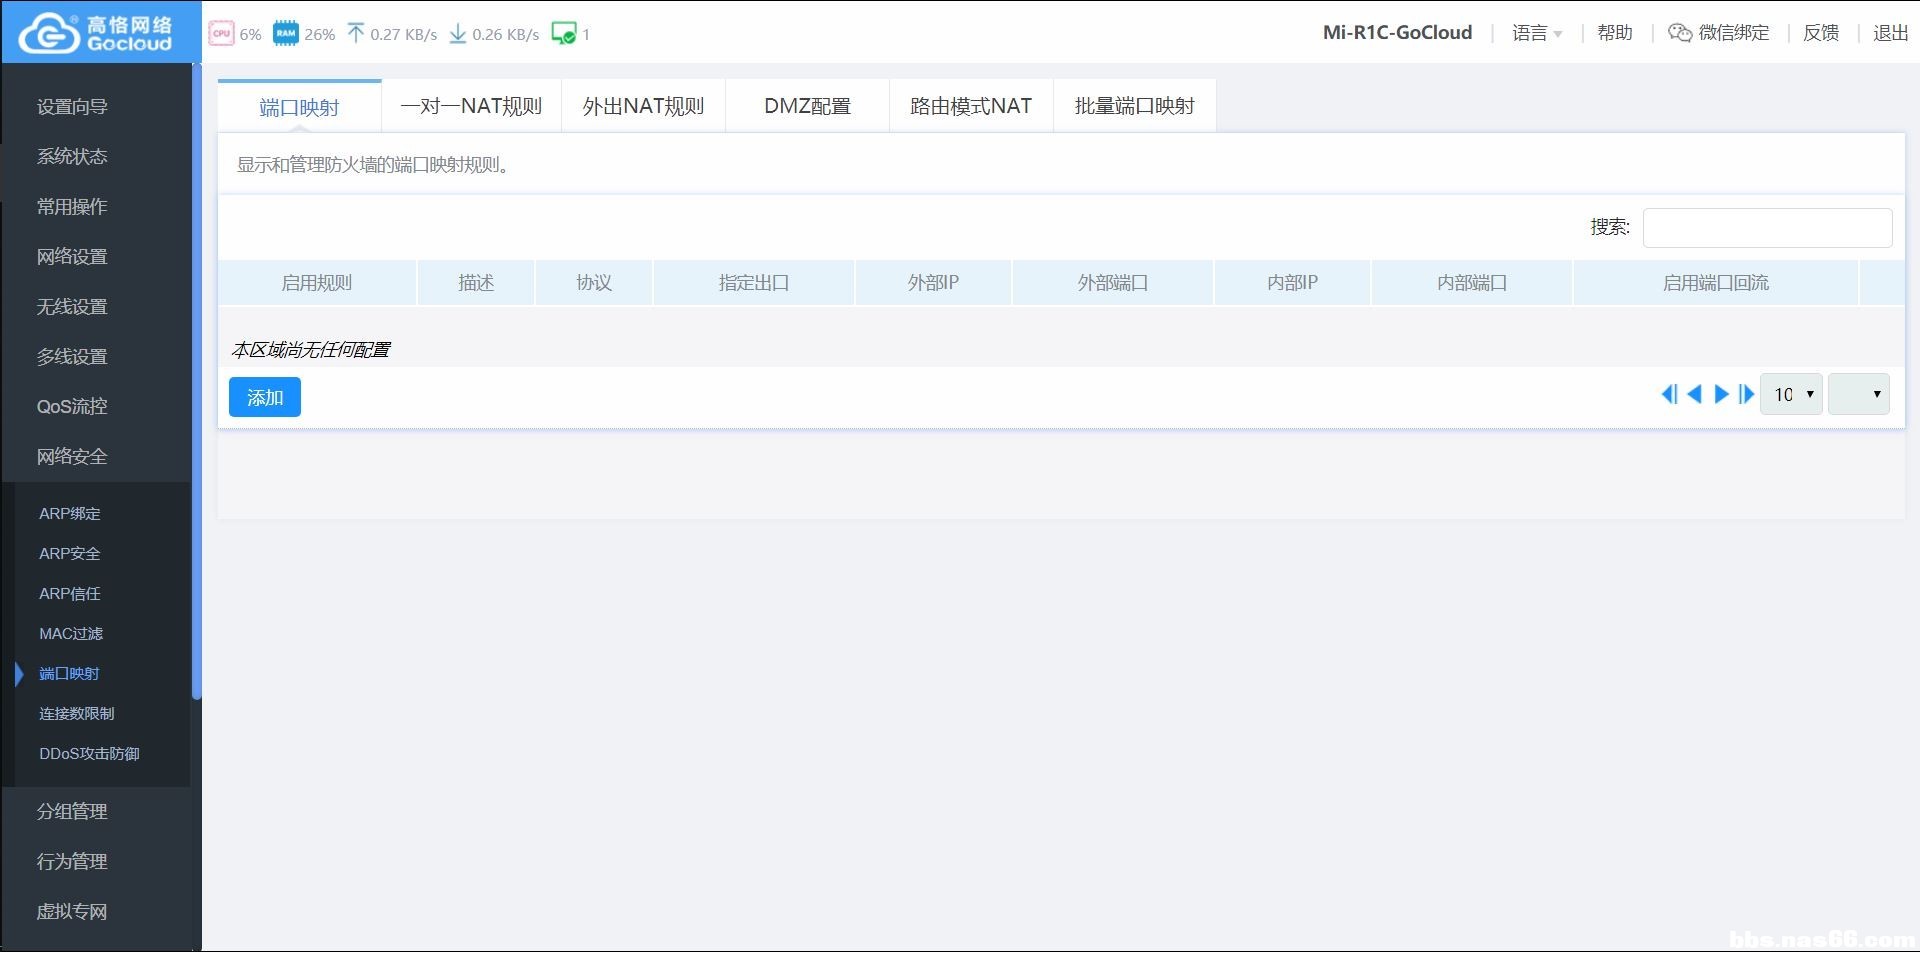Screen dimensions: 1920x953
Task: Switch to the 批量端口映射 tab
Action: (1134, 106)
